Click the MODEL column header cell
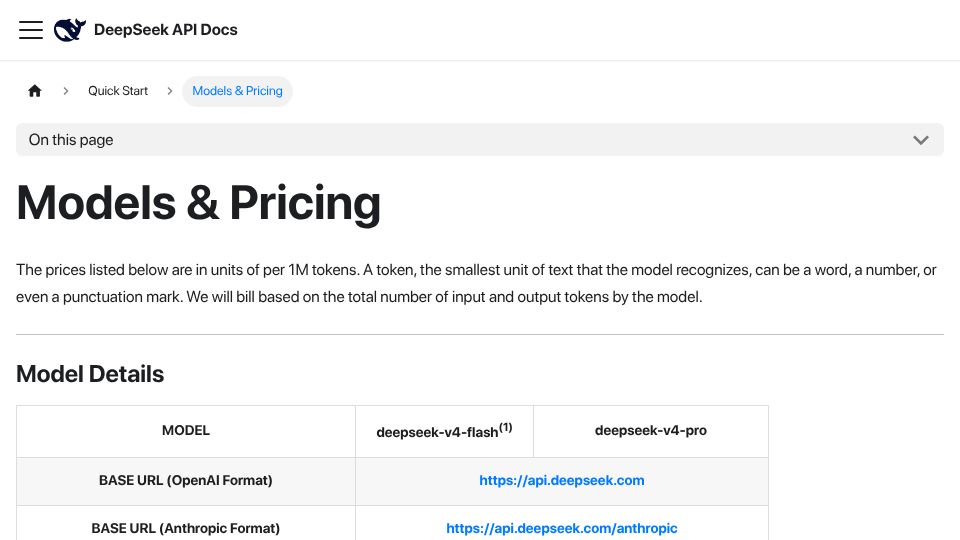 point(186,431)
